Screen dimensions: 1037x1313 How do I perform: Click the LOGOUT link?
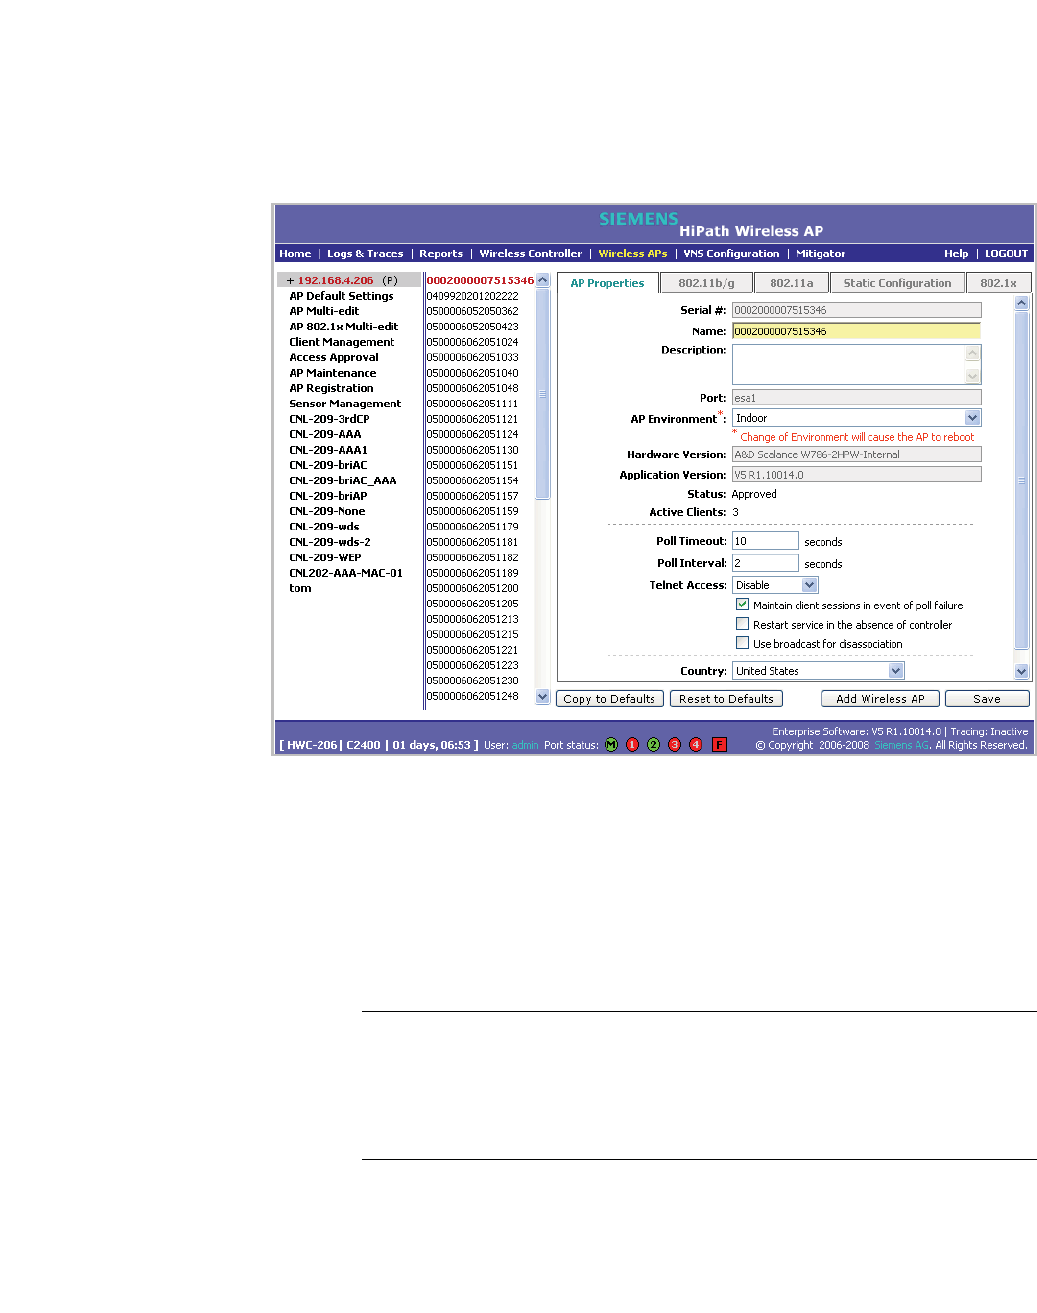point(1006,254)
